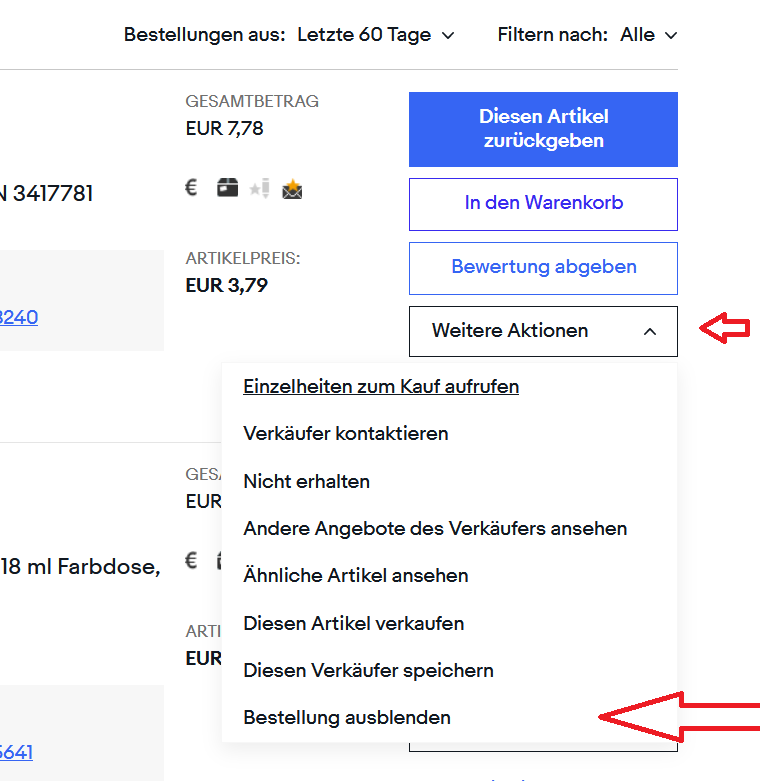This screenshot has width=760, height=781.
Task: Open the 'Filtern nach: Alle' dropdown
Action: 648,35
